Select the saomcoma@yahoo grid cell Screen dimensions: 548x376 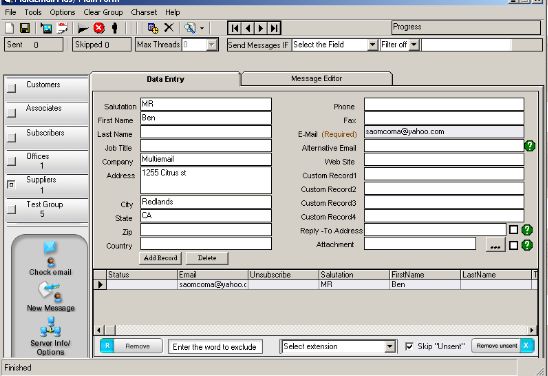click(x=213, y=284)
